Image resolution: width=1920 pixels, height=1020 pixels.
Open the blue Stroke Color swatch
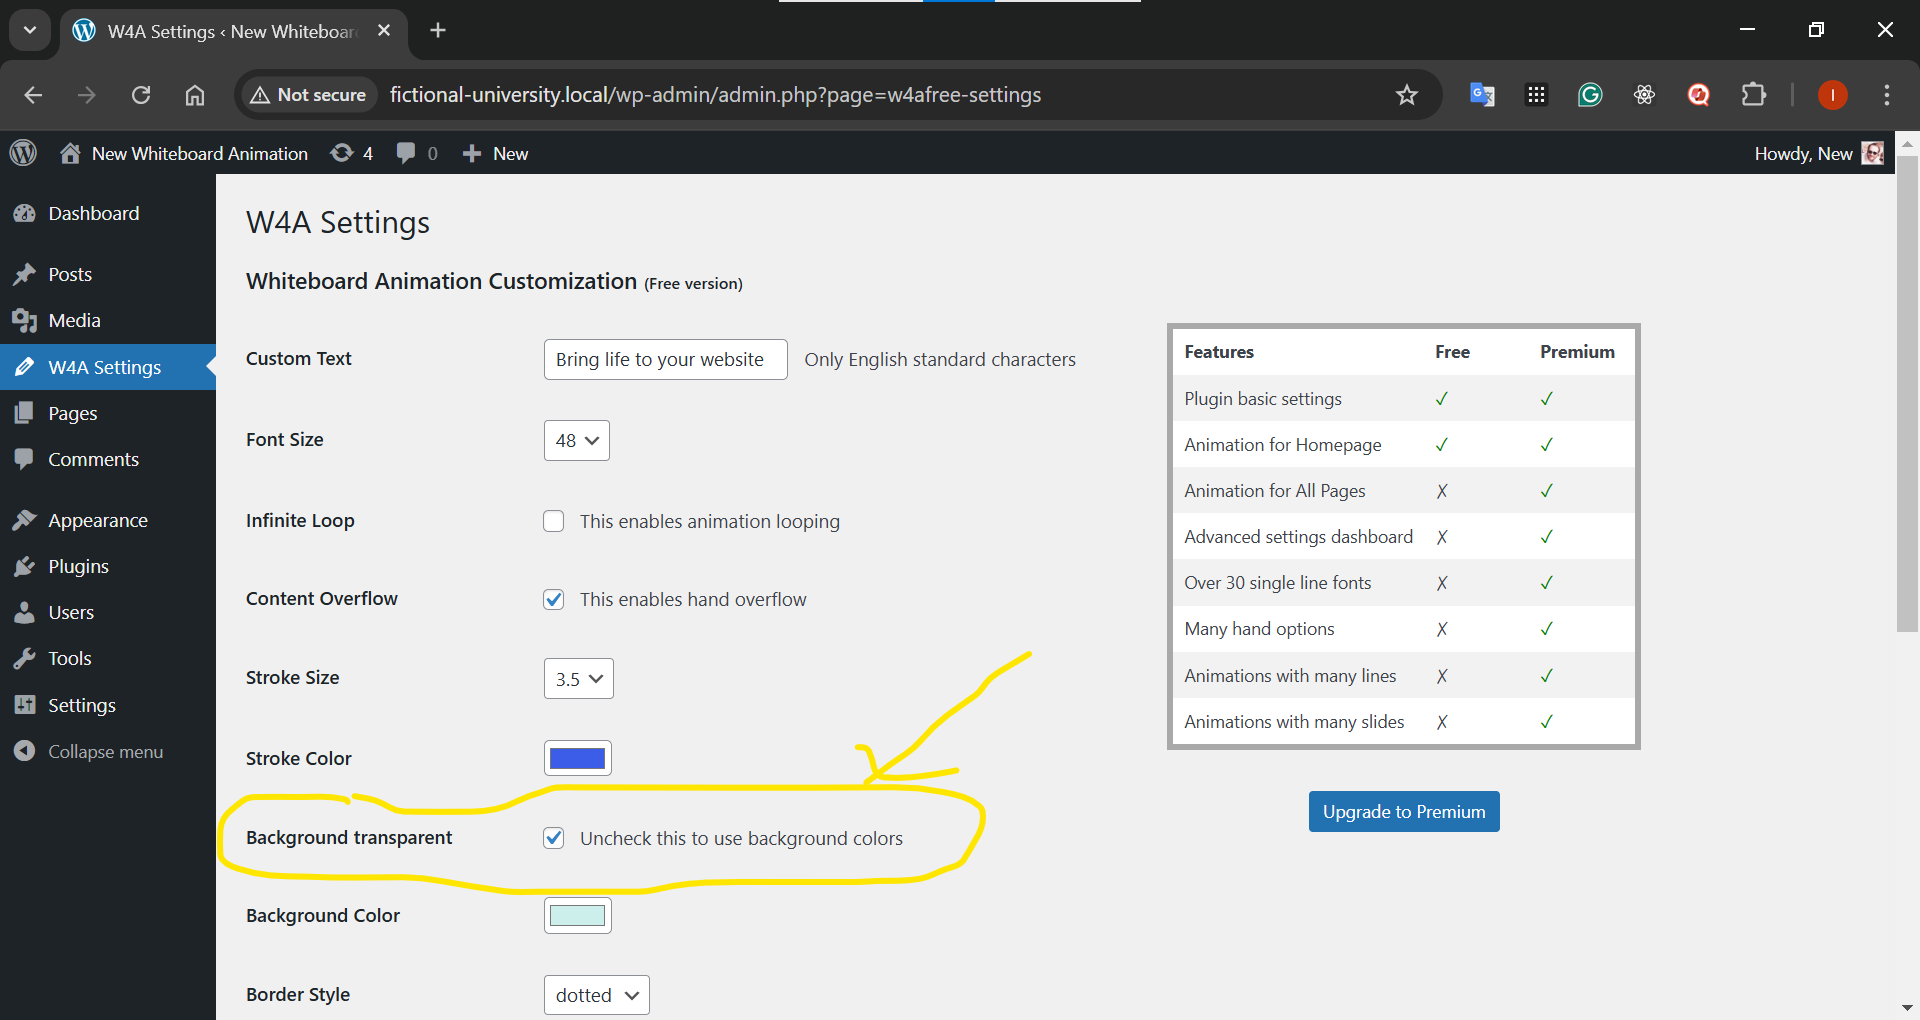577,758
